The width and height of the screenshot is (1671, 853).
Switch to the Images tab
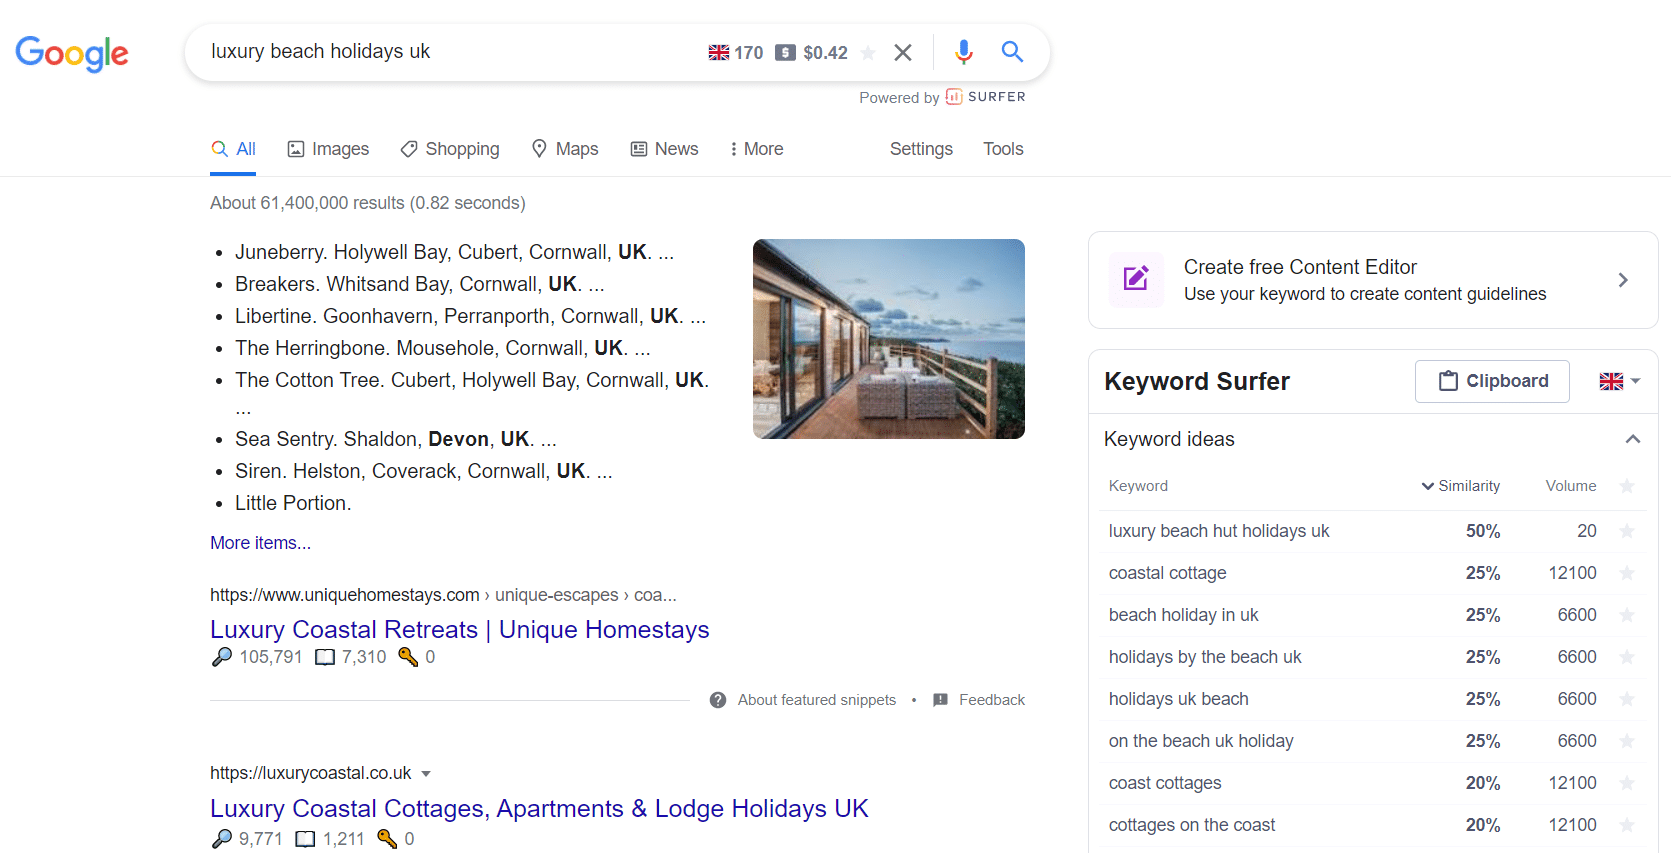(x=328, y=149)
